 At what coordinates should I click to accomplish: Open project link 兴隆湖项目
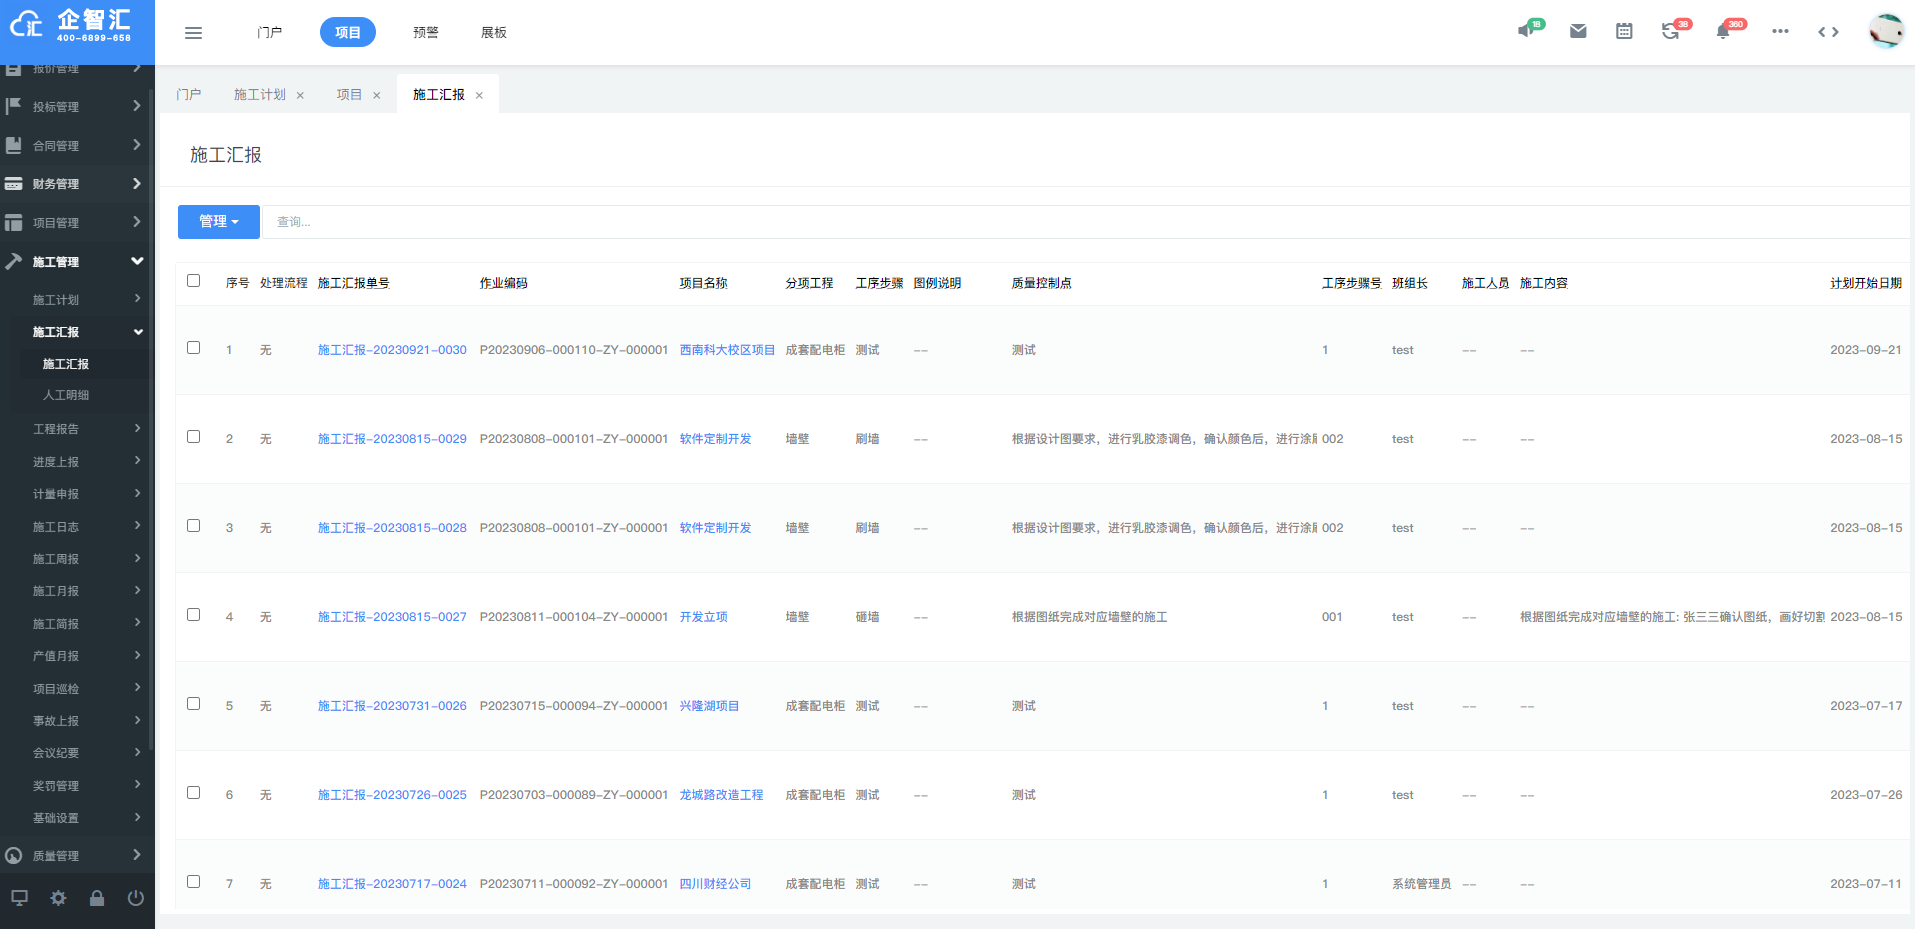tap(709, 706)
